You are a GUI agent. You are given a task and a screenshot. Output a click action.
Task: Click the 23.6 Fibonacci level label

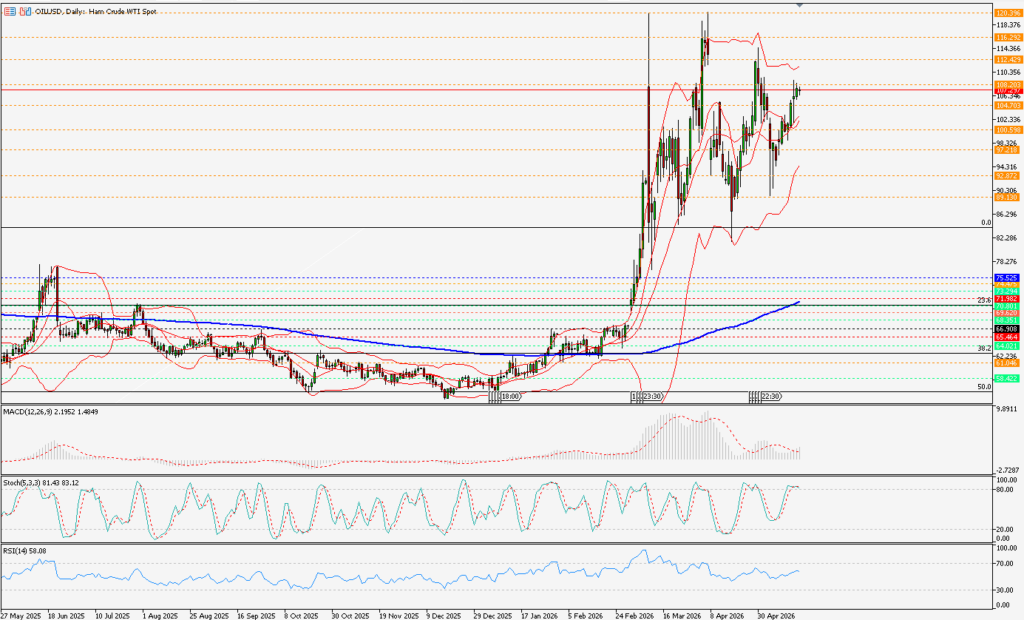click(x=984, y=300)
